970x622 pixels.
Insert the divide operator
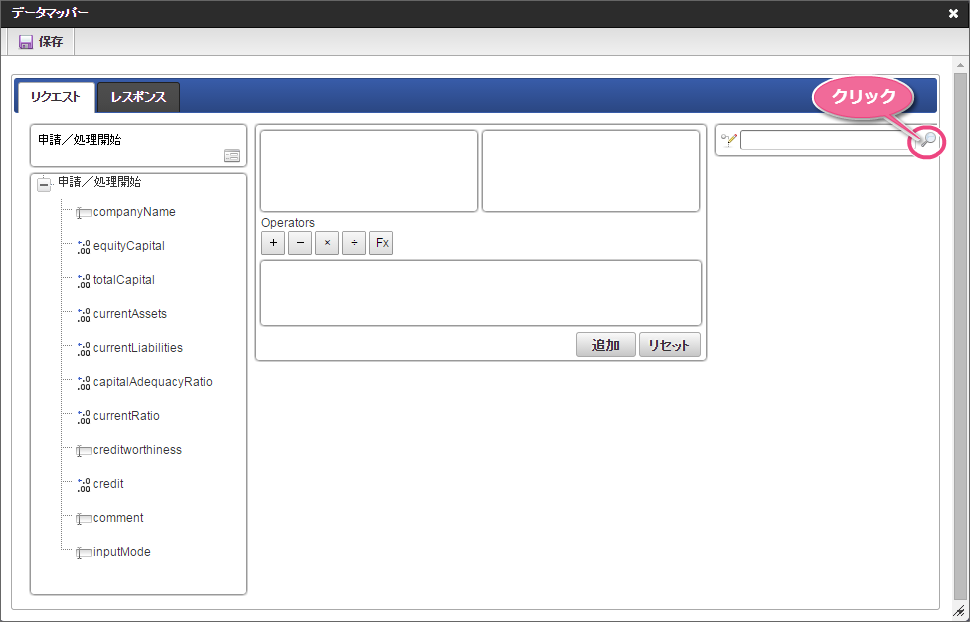(354, 243)
